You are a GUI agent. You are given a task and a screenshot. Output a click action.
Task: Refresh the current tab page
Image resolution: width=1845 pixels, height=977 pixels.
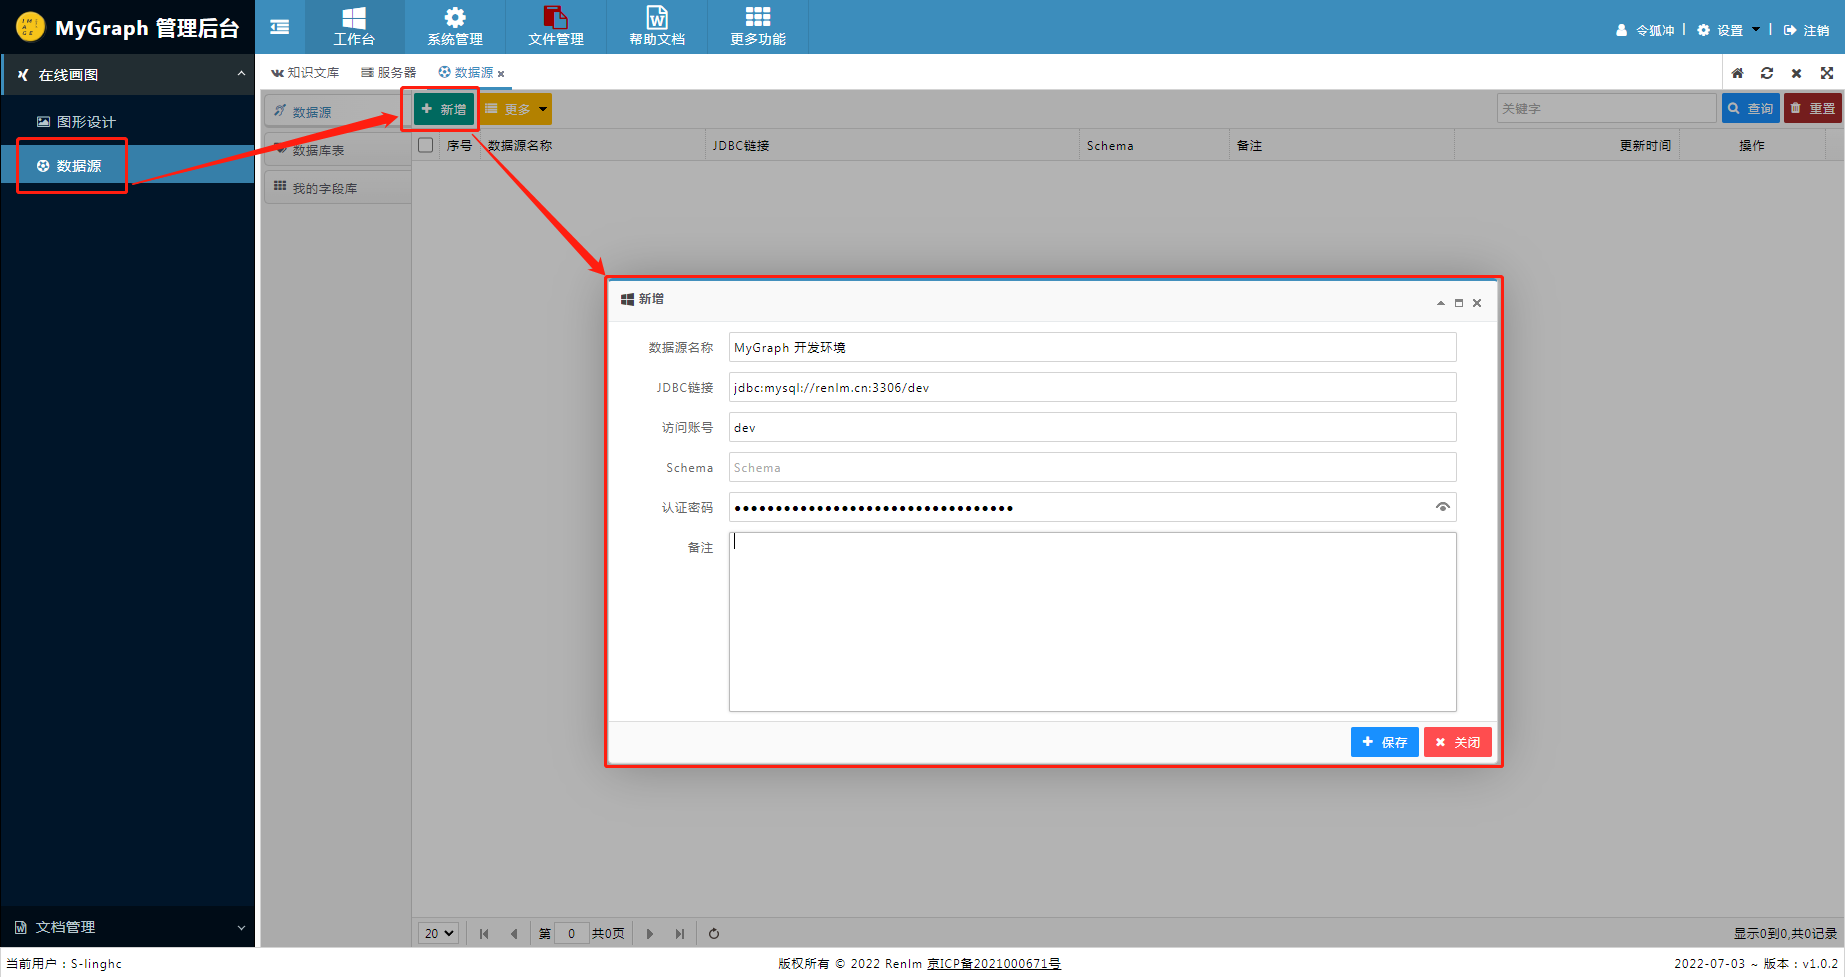click(x=1767, y=73)
